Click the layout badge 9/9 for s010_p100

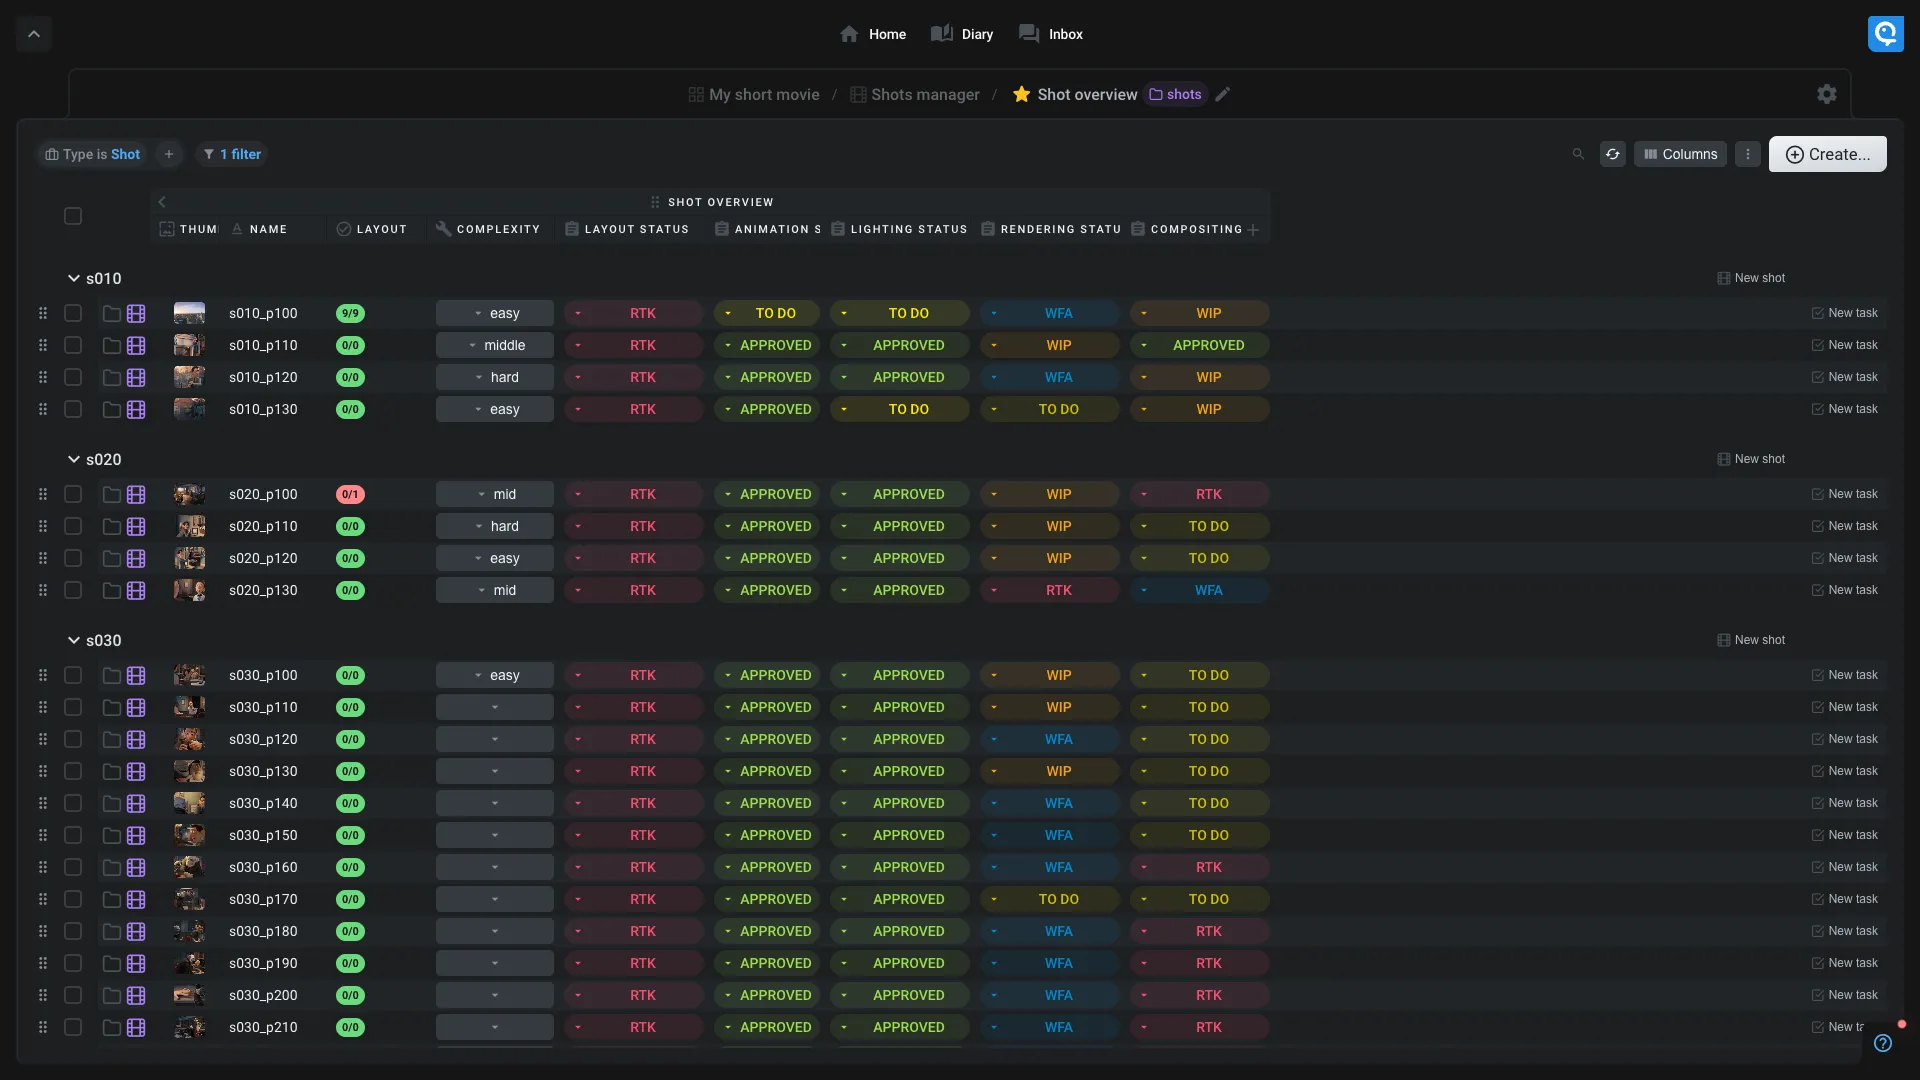click(x=350, y=313)
